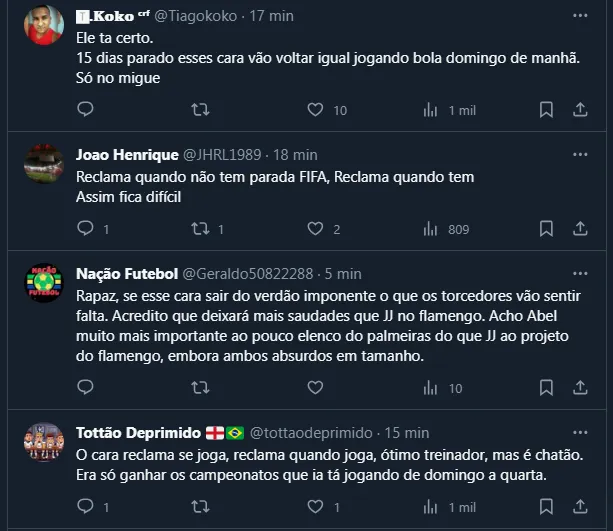Open more options on Nação Futebol's tweet
This screenshot has height=531, width=613.
(x=581, y=274)
